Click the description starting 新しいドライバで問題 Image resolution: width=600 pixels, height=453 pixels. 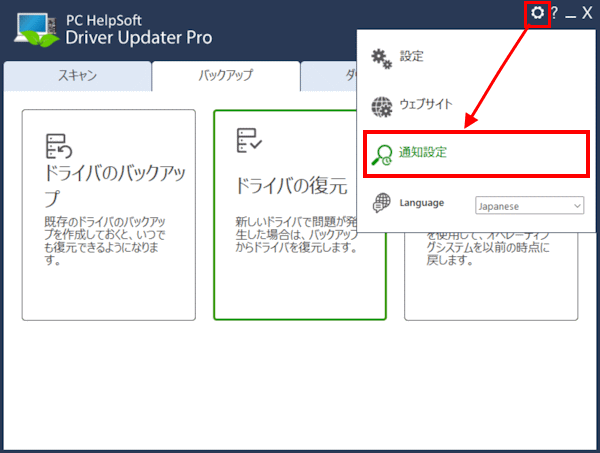296,235
